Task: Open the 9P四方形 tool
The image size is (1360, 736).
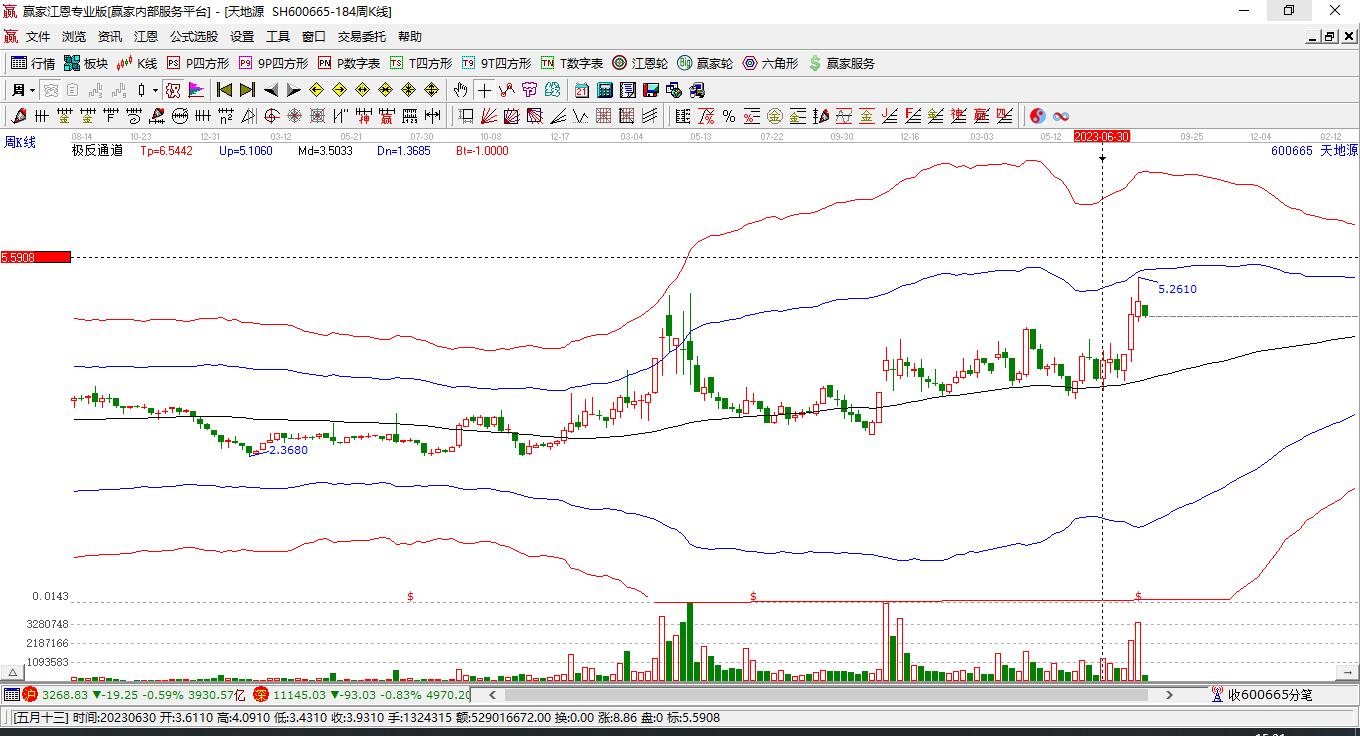Action: pyautogui.click(x=274, y=63)
